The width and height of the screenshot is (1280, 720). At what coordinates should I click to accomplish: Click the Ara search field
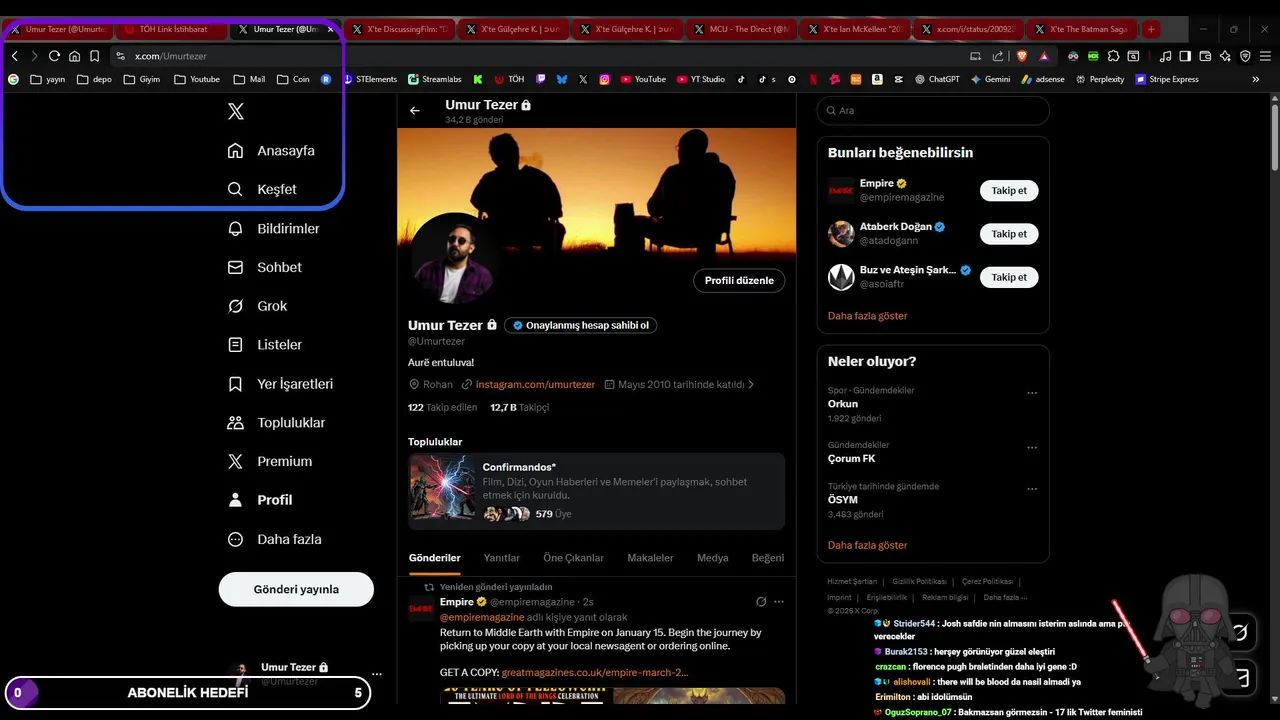(933, 111)
